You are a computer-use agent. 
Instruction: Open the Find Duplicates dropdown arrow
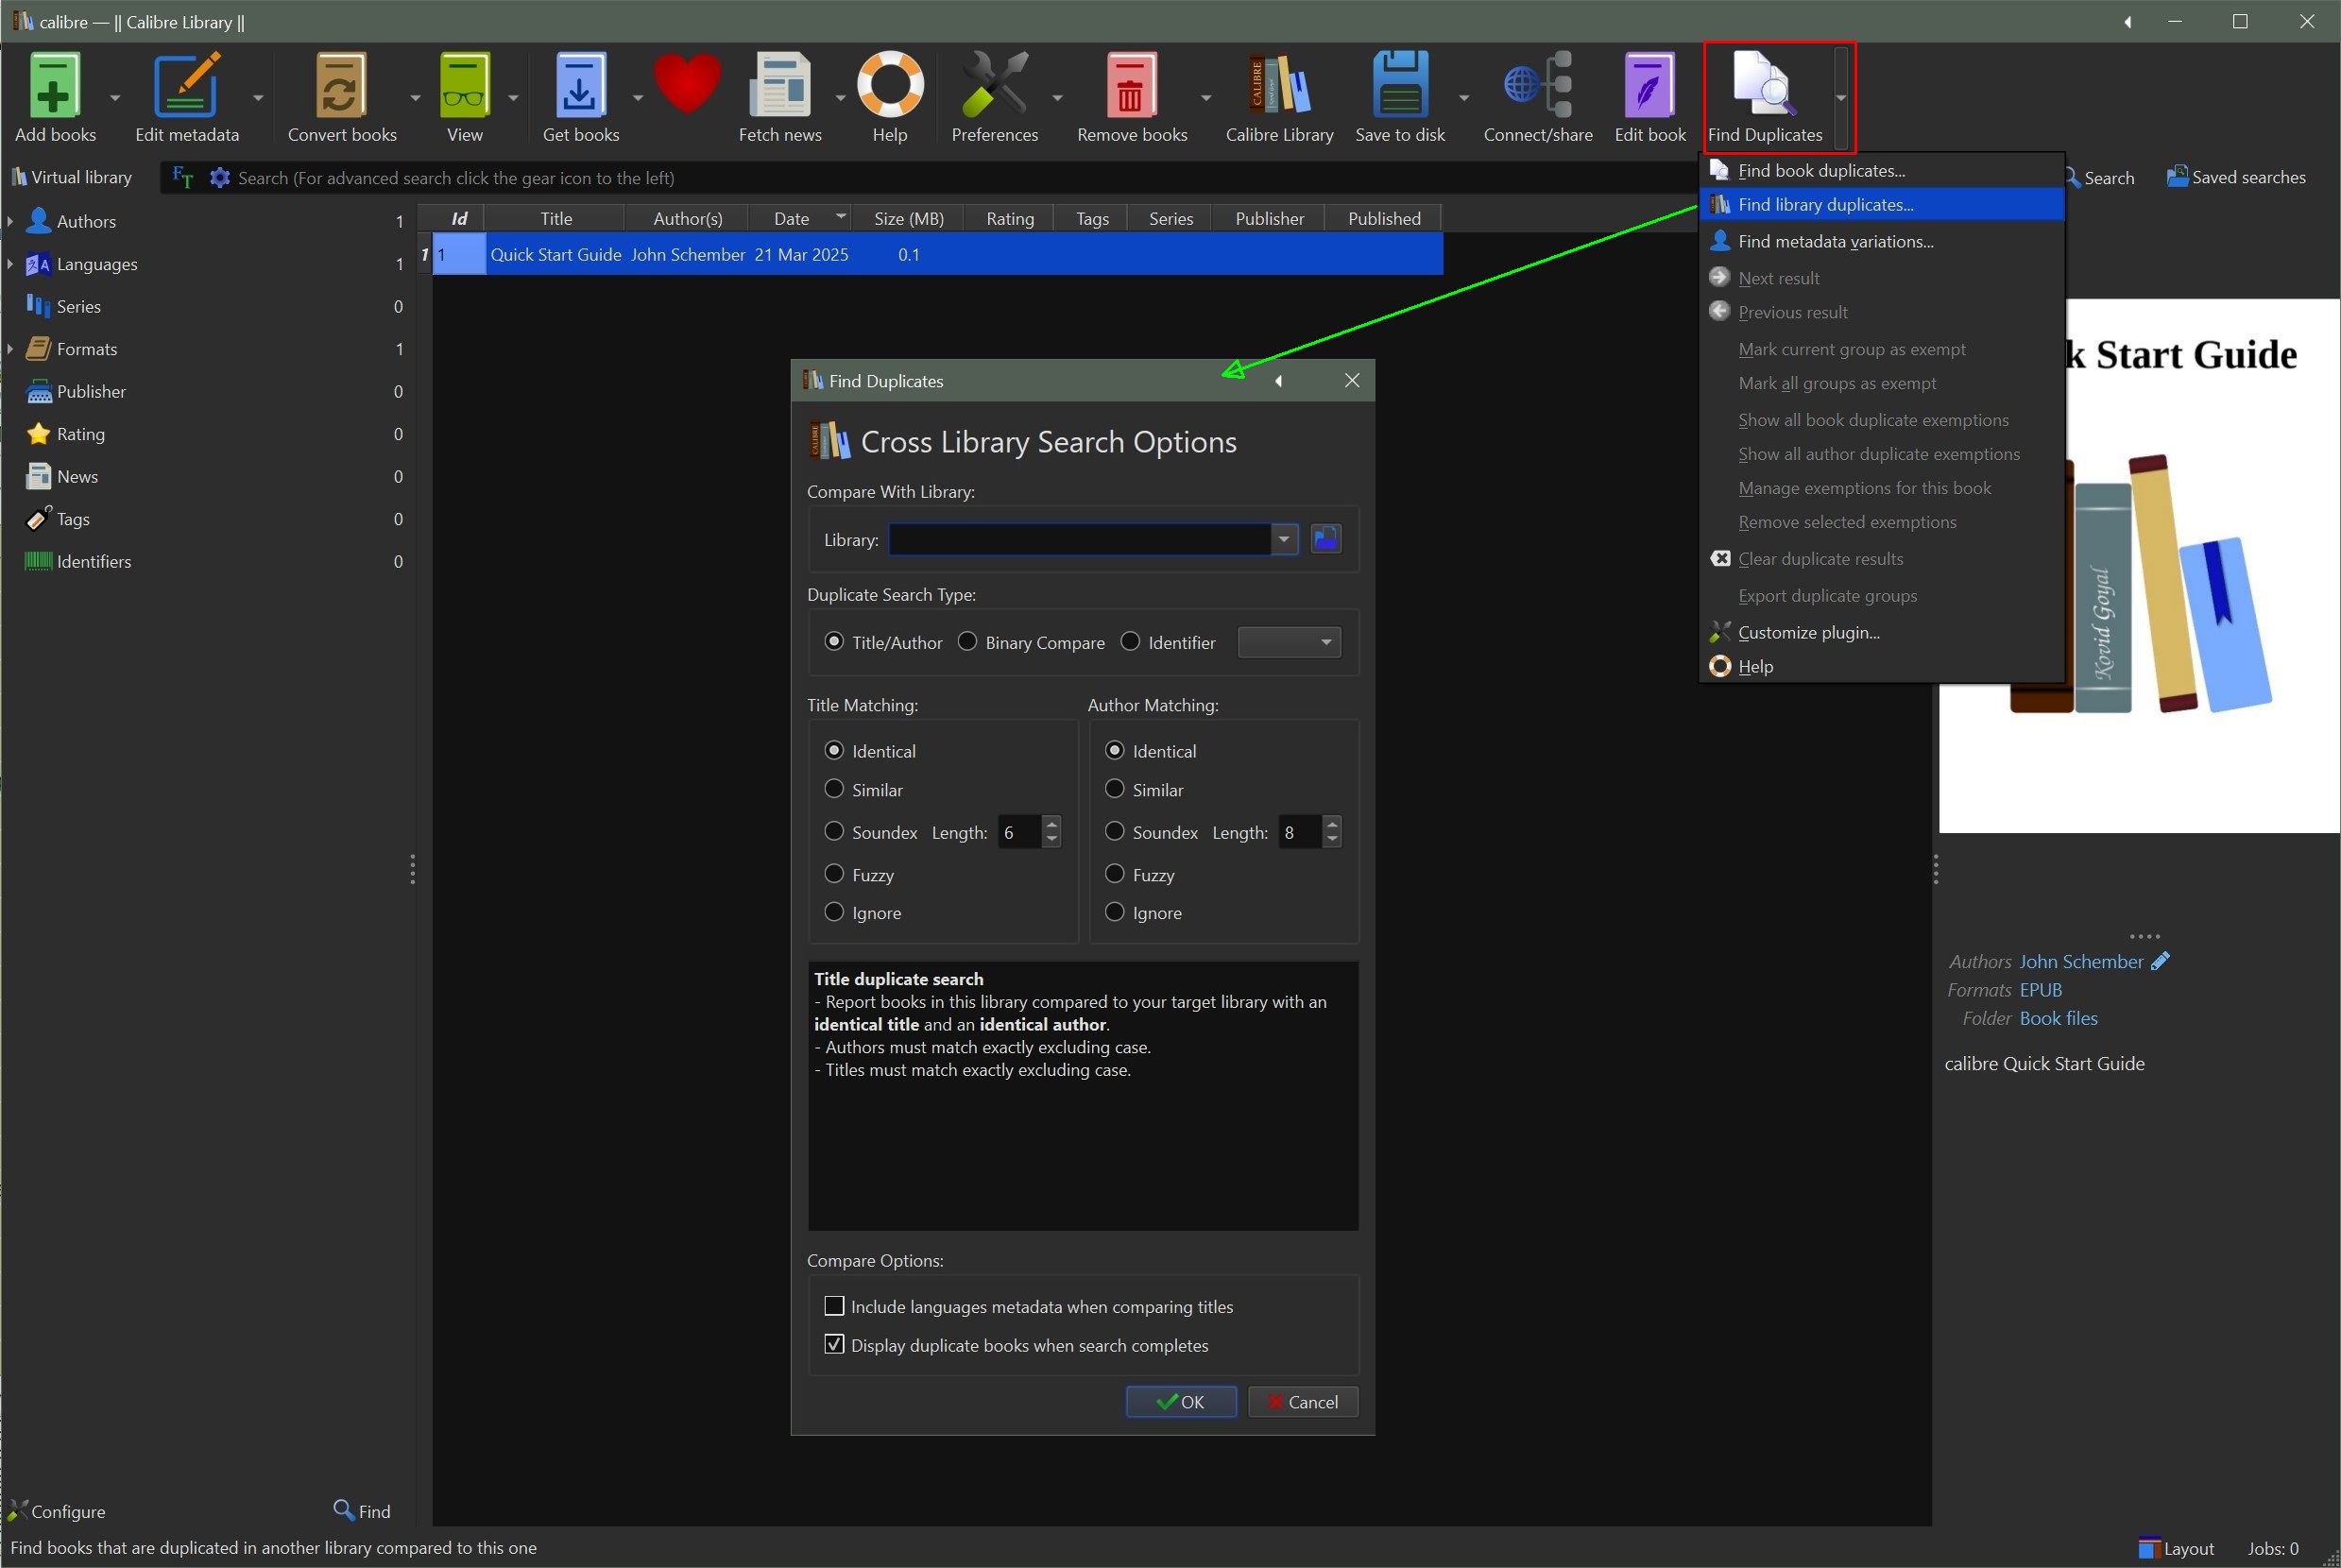click(x=1841, y=97)
